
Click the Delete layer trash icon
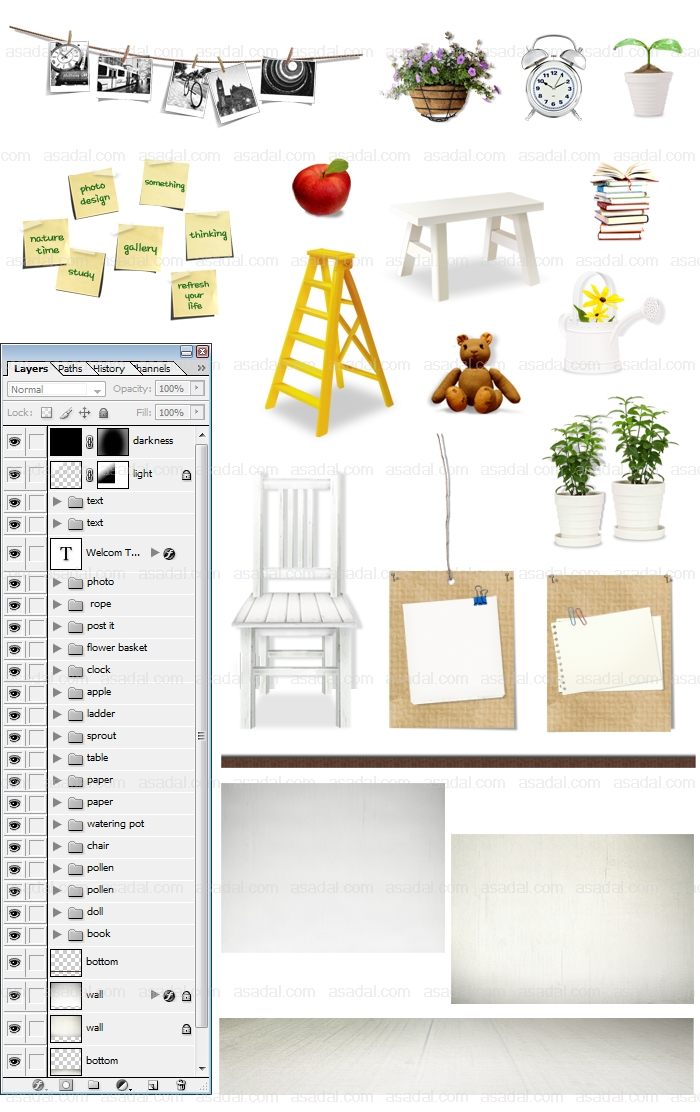181,1084
